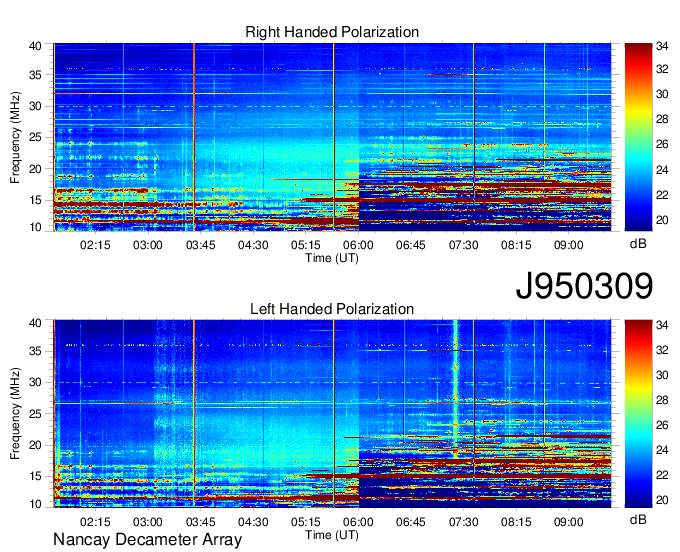Click the '07:30' time tick on Right Handed plot
680x552 pixels.
[x=463, y=245]
